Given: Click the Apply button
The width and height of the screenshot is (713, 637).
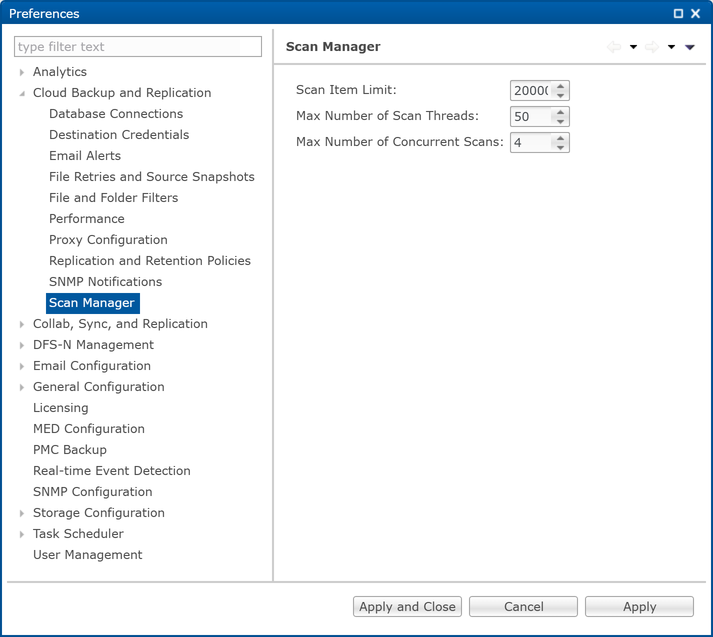Looking at the screenshot, I should [639, 607].
